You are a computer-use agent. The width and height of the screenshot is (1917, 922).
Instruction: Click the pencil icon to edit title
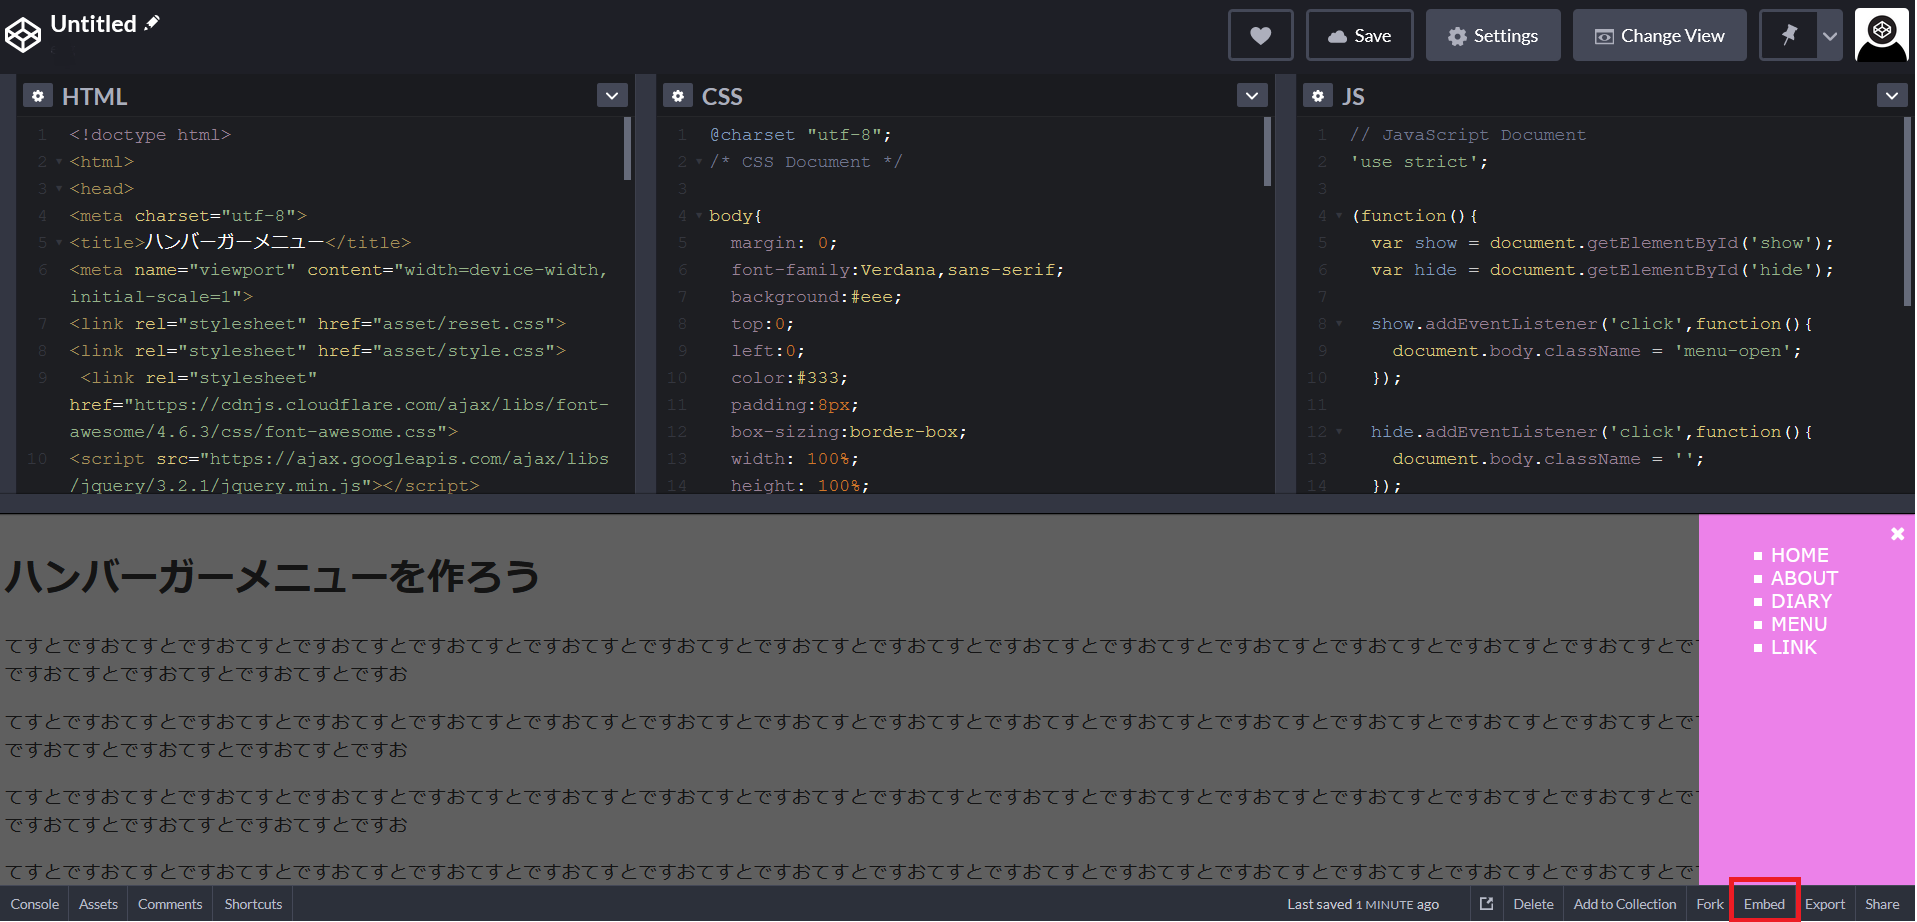[152, 23]
